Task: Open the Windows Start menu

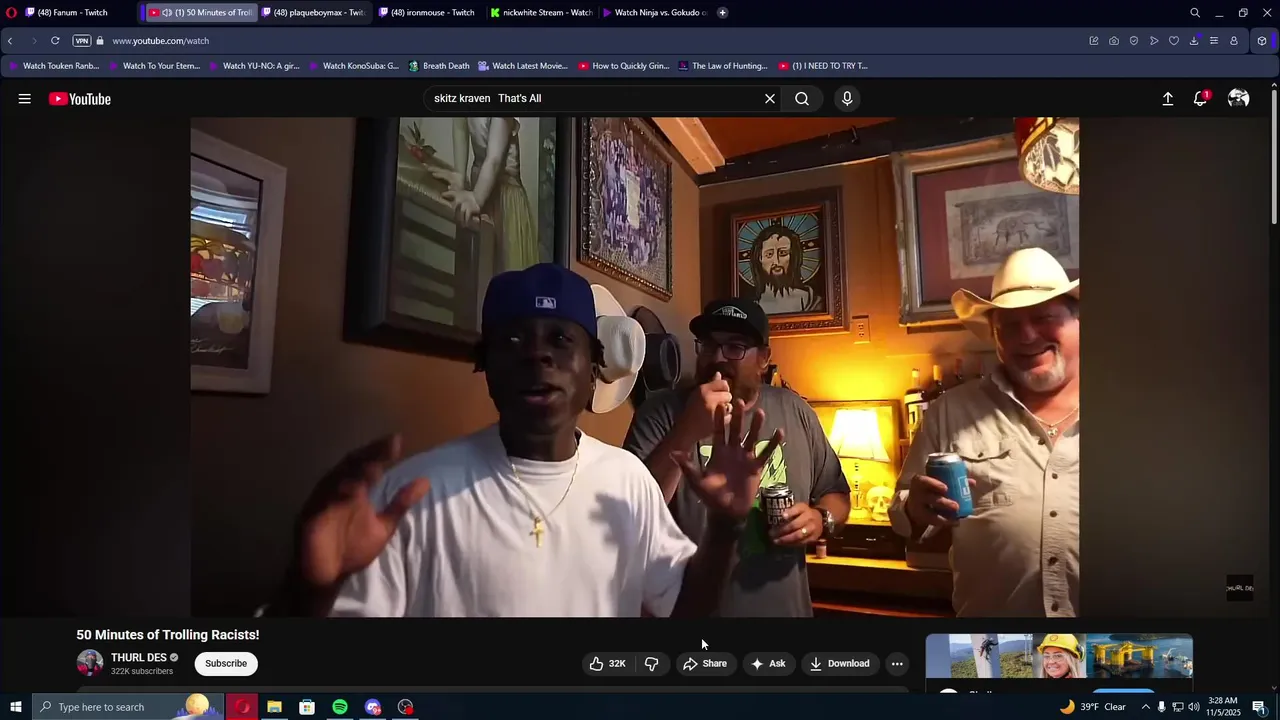Action: pos(15,707)
